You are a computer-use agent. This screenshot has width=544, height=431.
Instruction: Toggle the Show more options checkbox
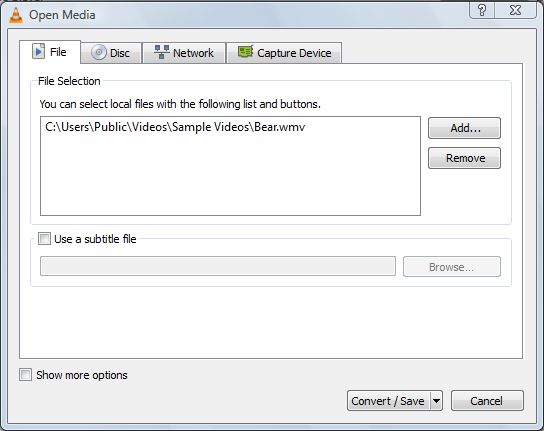point(25,375)
